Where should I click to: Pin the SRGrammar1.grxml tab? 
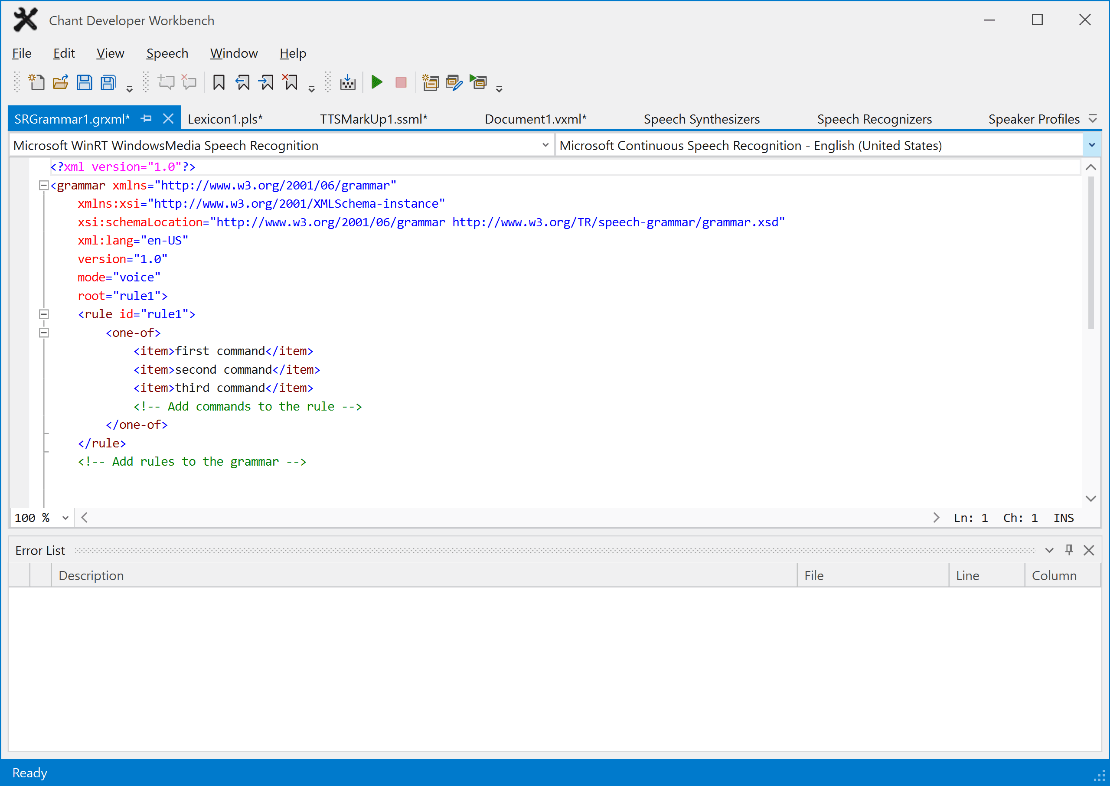147,119
